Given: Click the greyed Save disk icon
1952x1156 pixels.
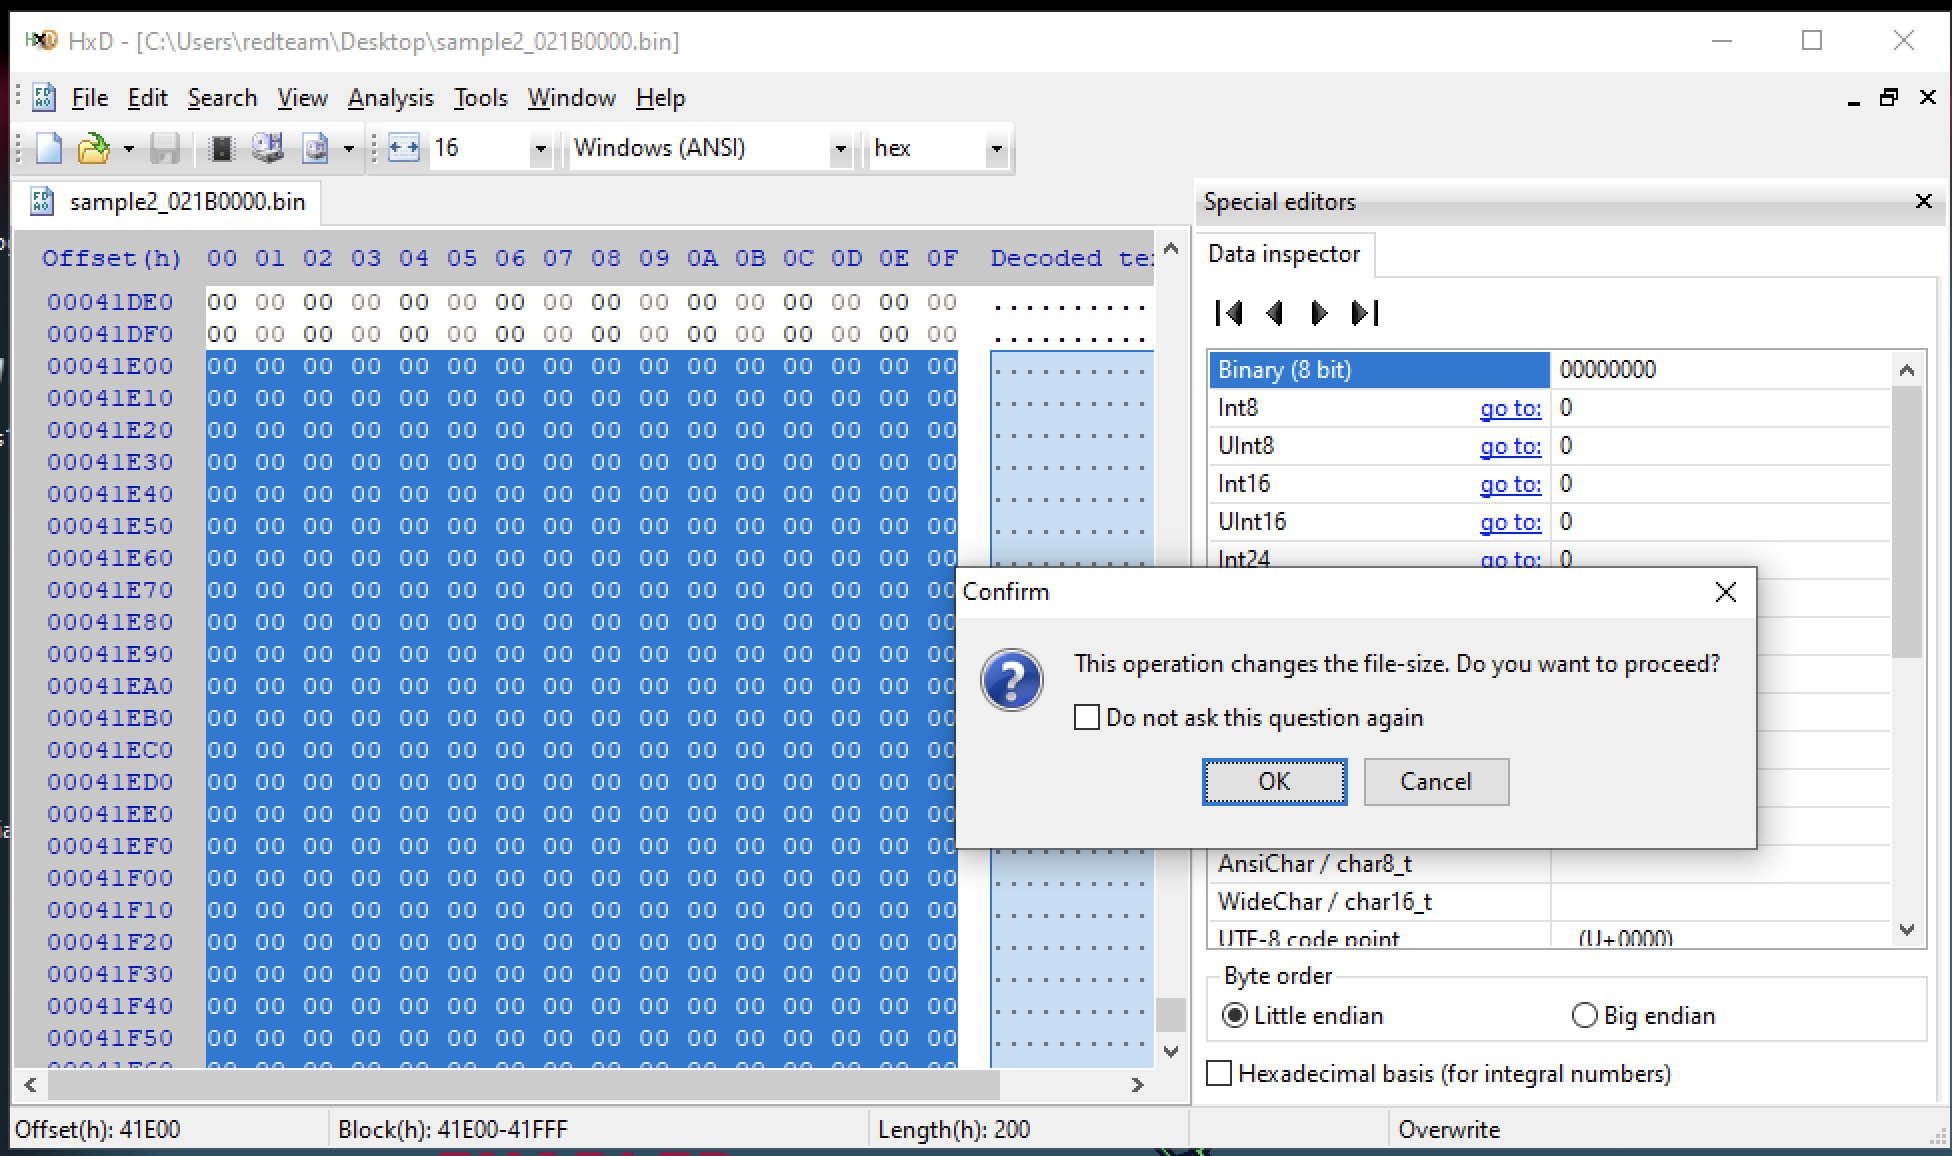Looking at the screenshot, I should point(165,148).
